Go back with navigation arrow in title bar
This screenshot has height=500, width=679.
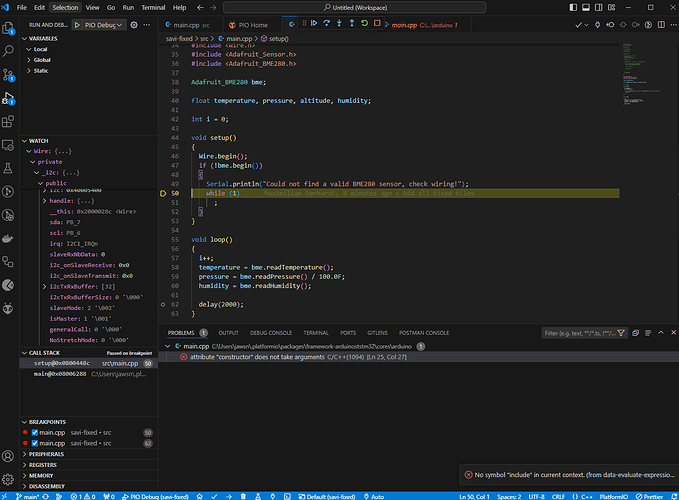200,7
